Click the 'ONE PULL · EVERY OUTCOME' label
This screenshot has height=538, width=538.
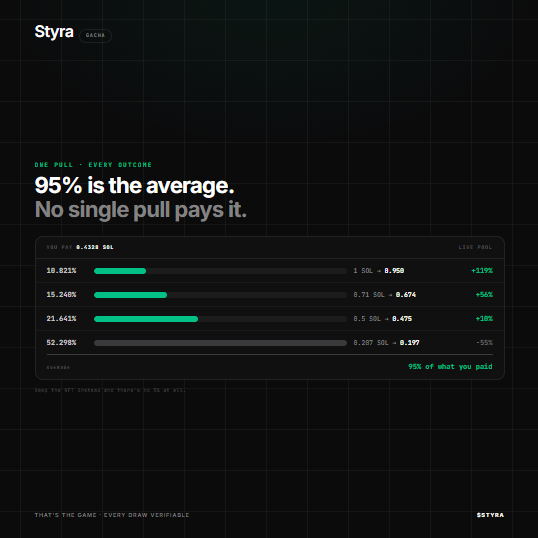(93, 165)
